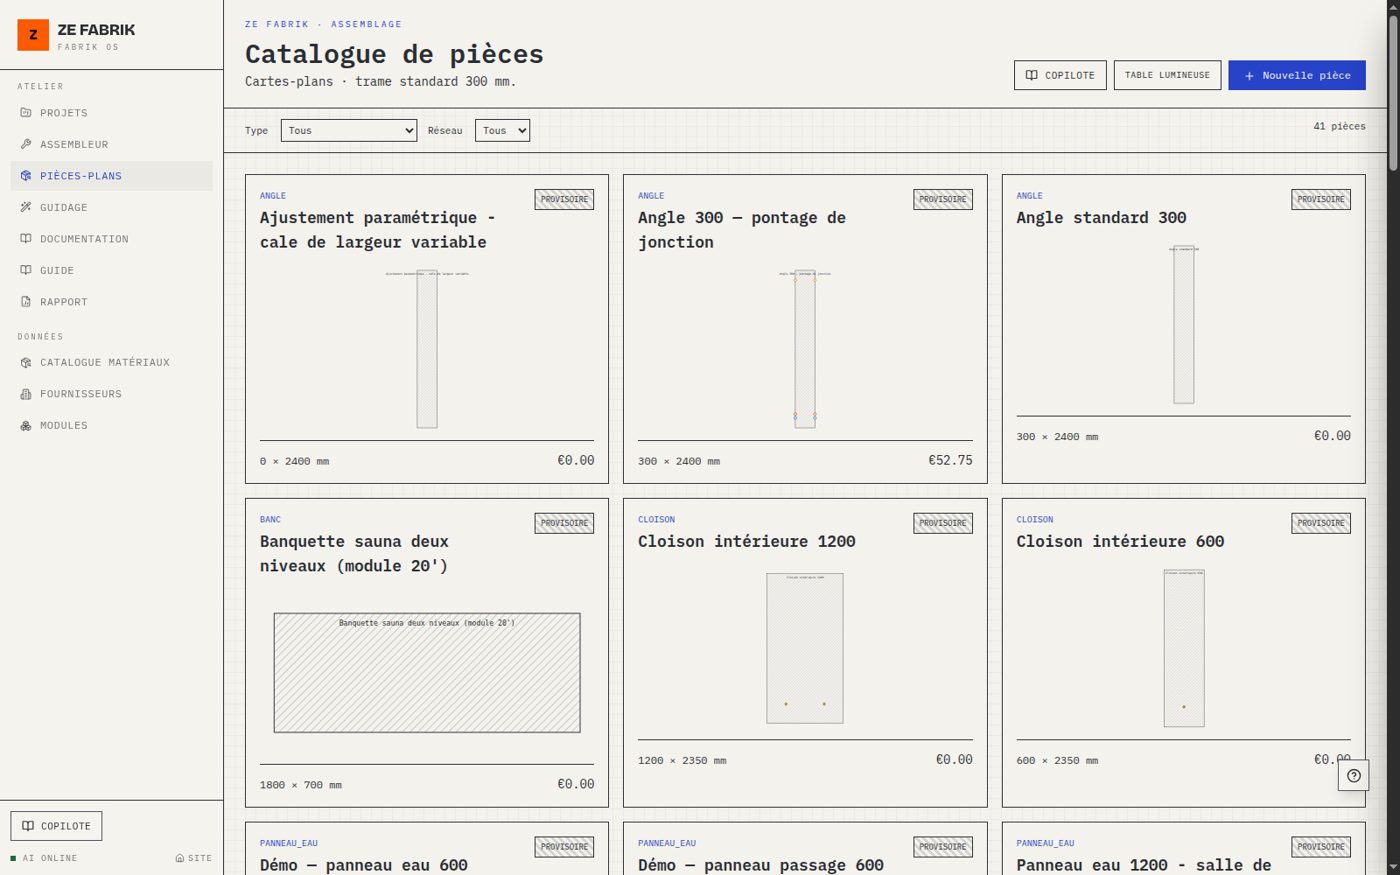Open Catalogue matériaux
Image resolution: width=1400 pixels, height=875 pixels.
pyautogui.click(x=112, y=362)
